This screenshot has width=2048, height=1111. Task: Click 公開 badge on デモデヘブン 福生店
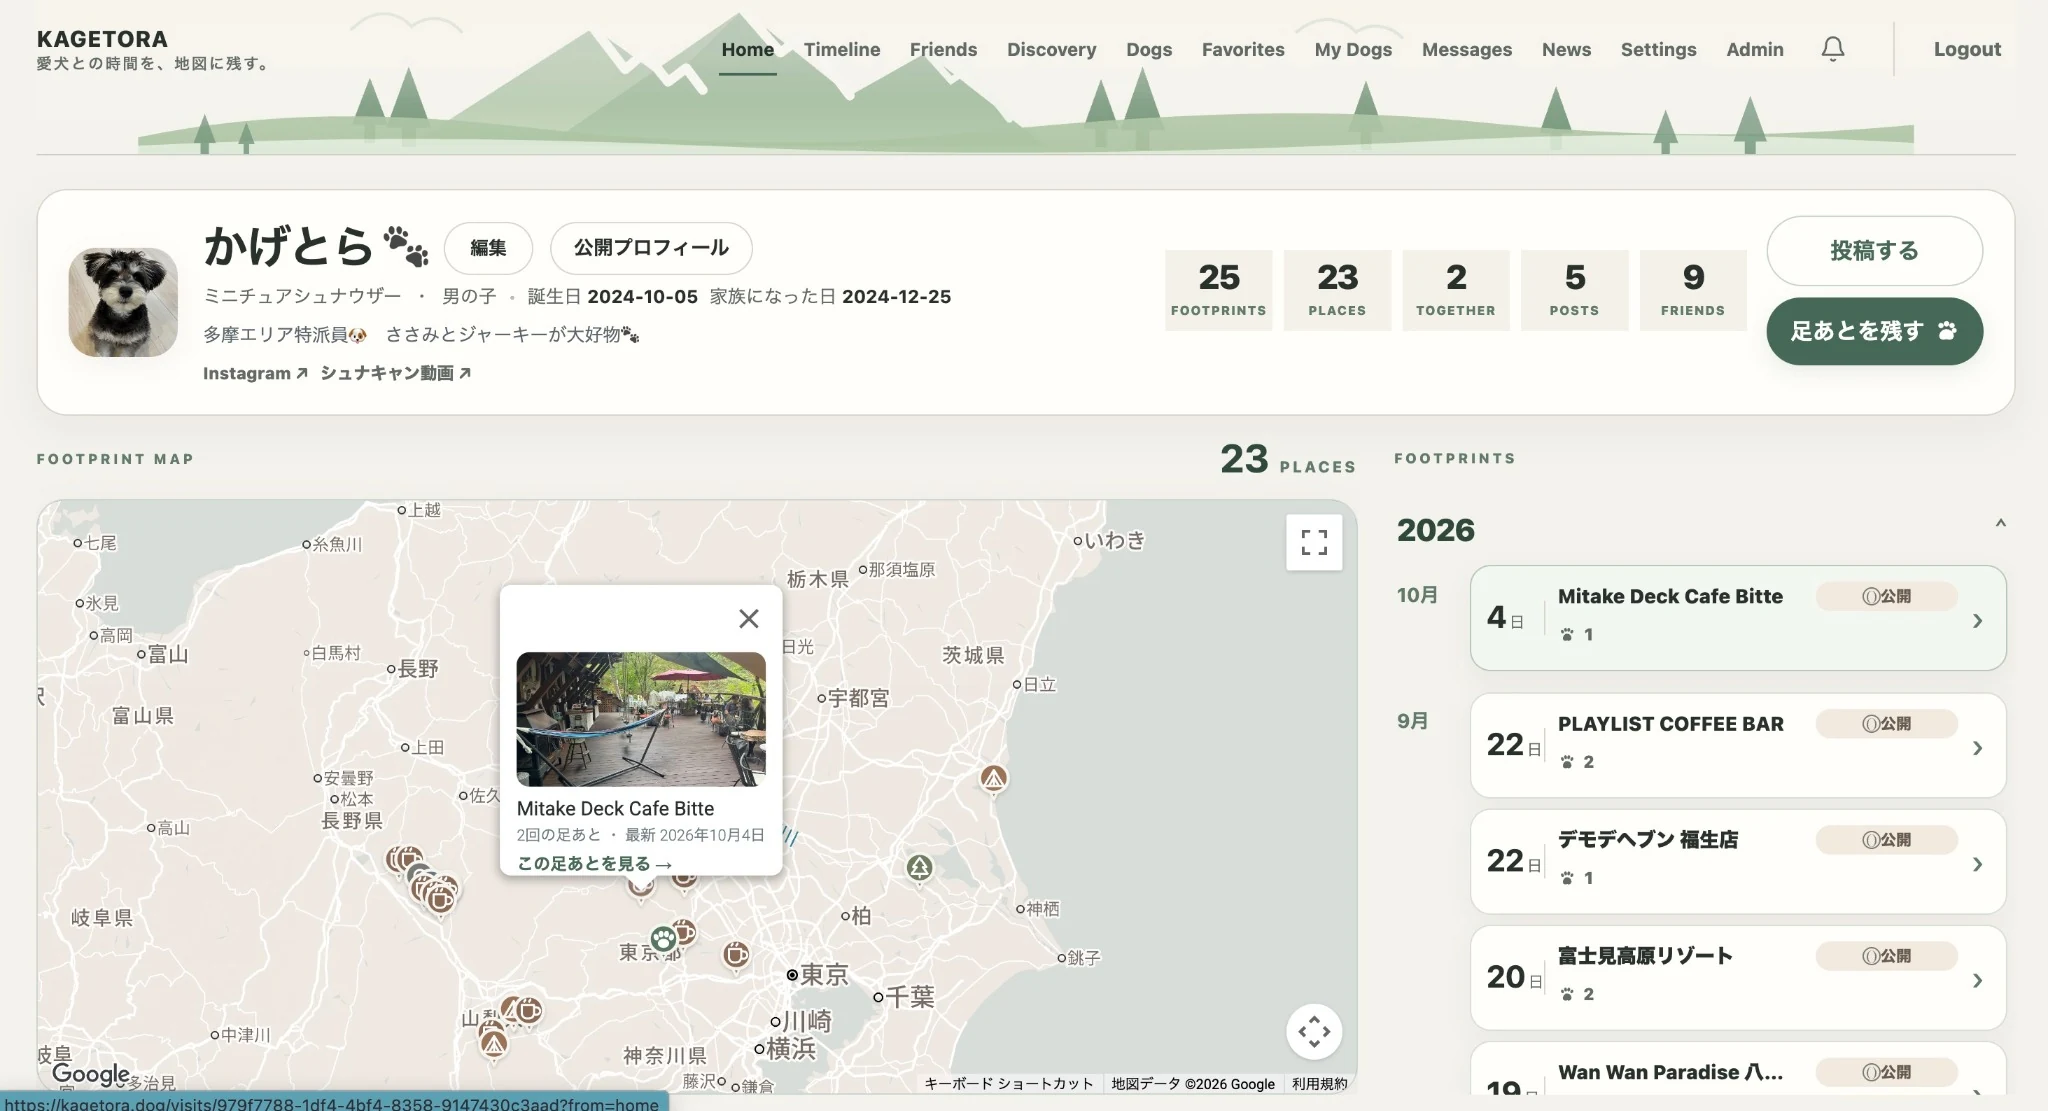pyautogui.click(x=1886, y=839)
